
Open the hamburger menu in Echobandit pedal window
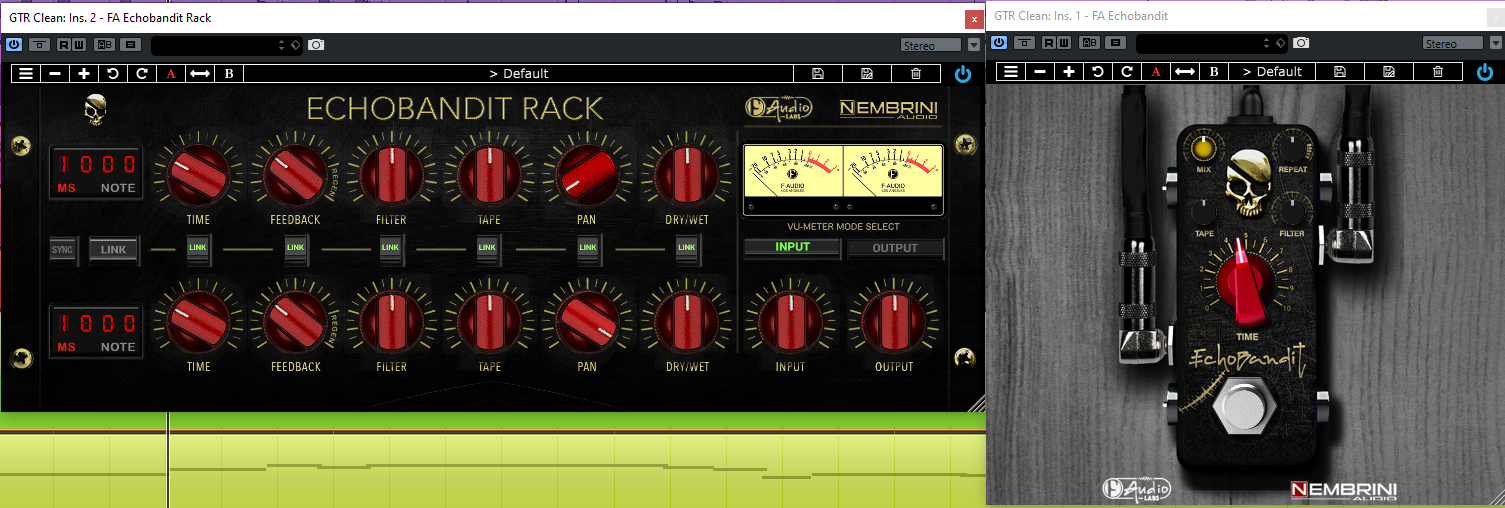(1011, 71)
